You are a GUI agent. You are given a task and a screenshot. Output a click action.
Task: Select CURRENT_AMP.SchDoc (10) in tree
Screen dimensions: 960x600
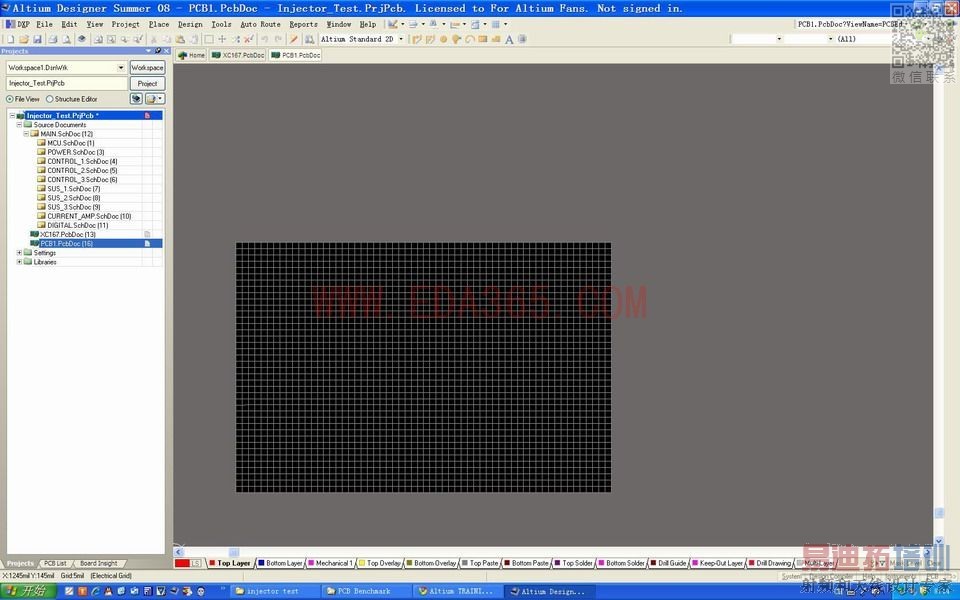(89, 216)
